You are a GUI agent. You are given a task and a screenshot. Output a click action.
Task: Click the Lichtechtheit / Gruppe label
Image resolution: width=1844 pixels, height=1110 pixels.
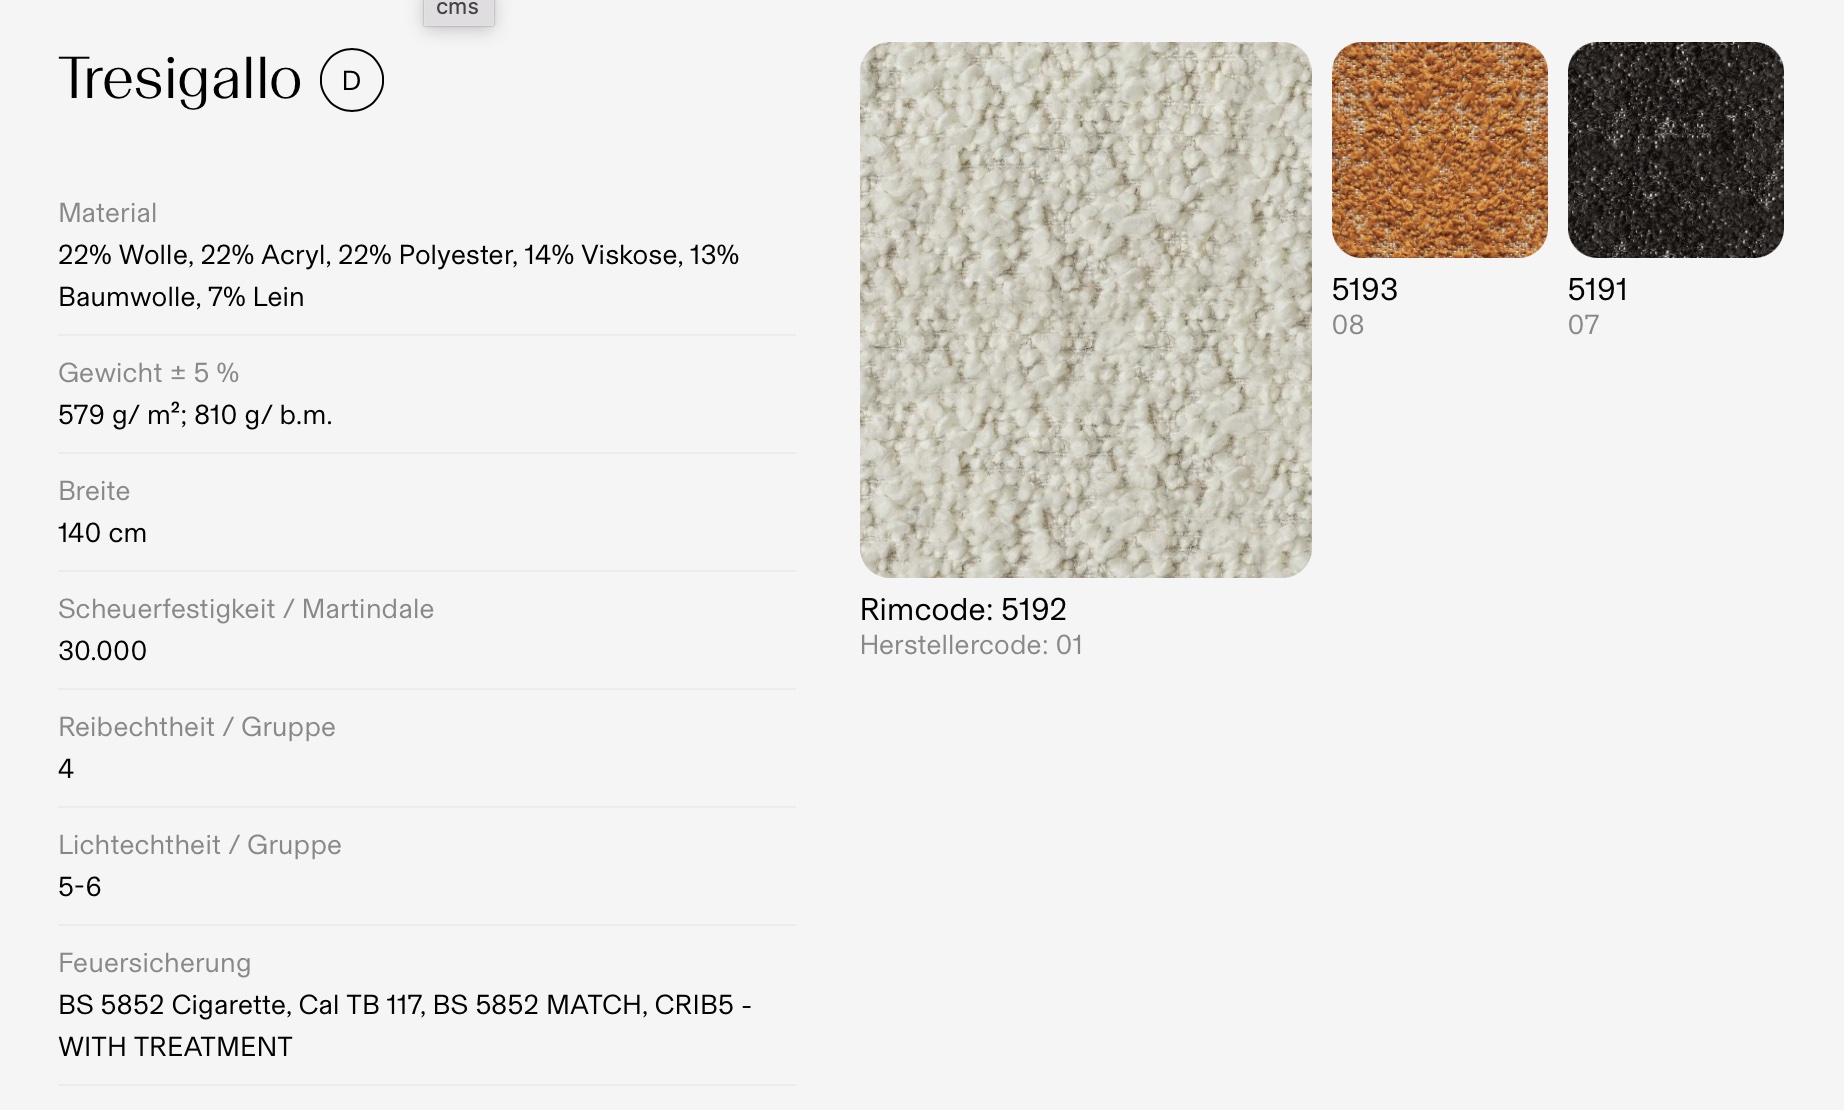[200, 845]
